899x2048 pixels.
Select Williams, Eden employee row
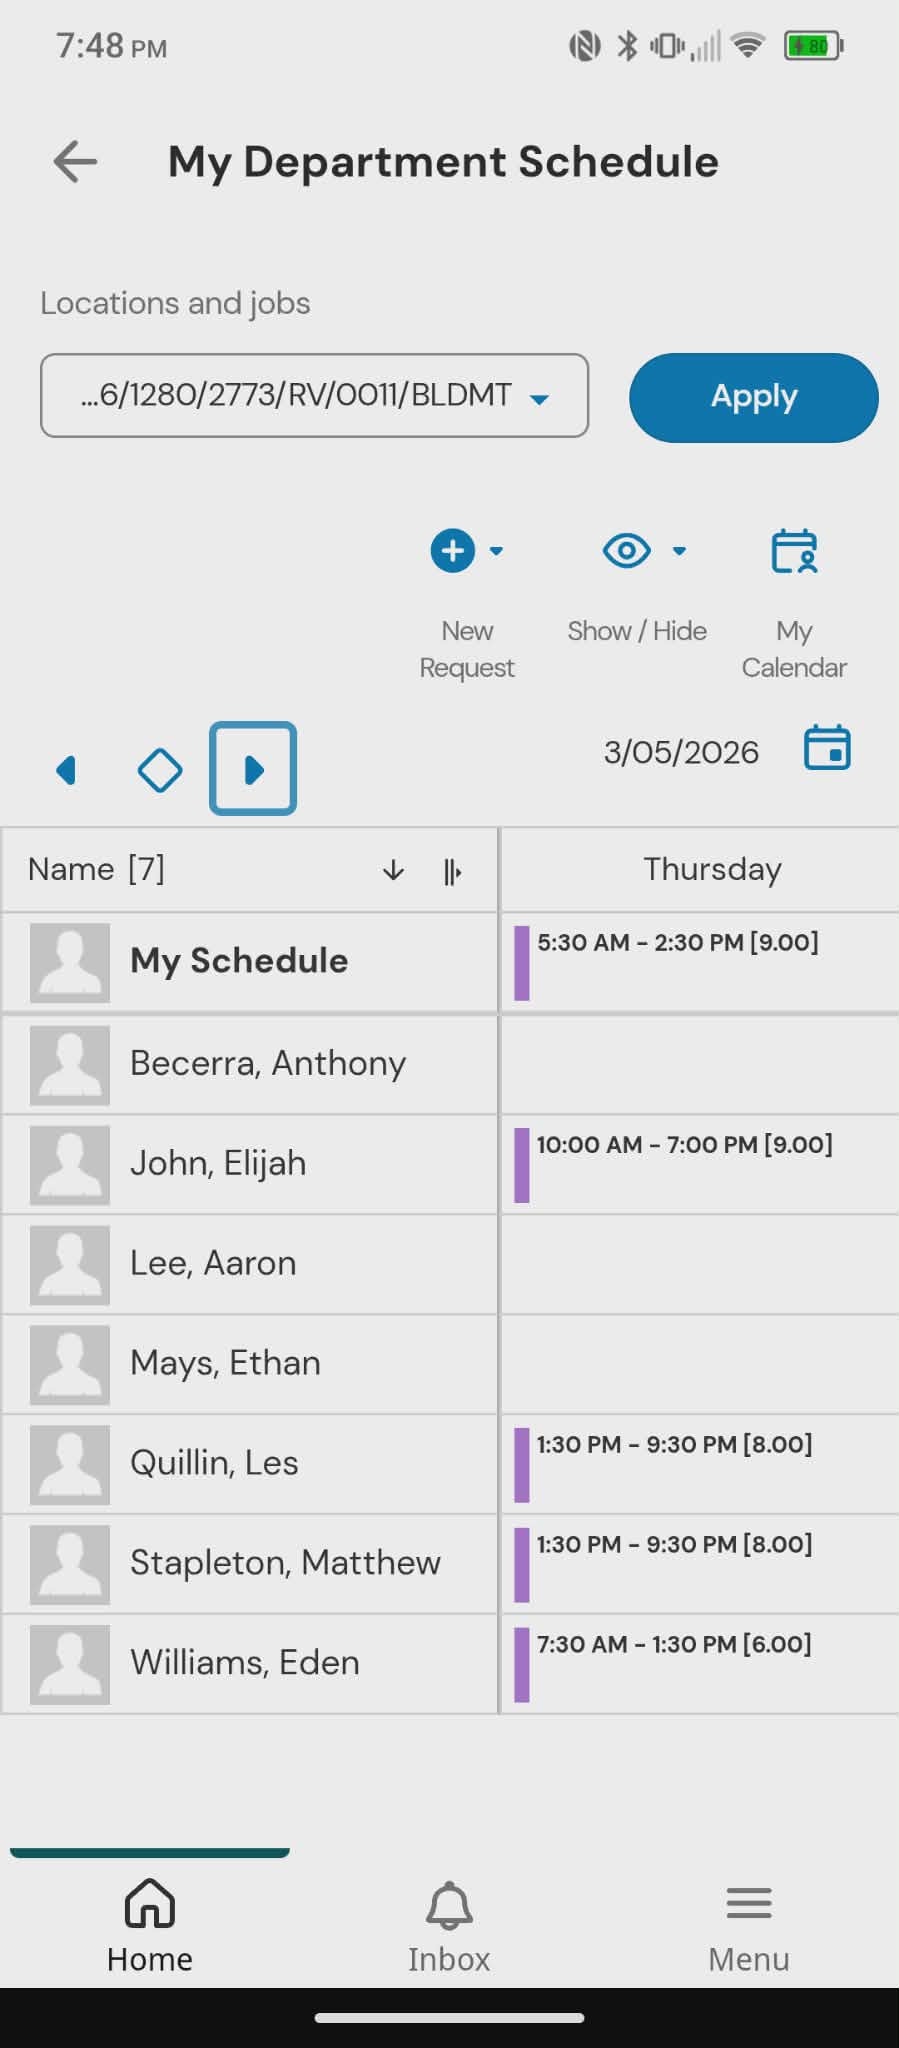[x=245, y=1662]
